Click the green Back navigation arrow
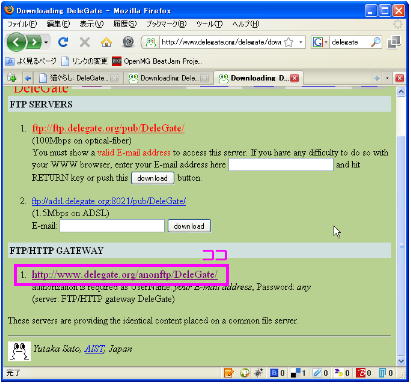 (x=16, y=42)
